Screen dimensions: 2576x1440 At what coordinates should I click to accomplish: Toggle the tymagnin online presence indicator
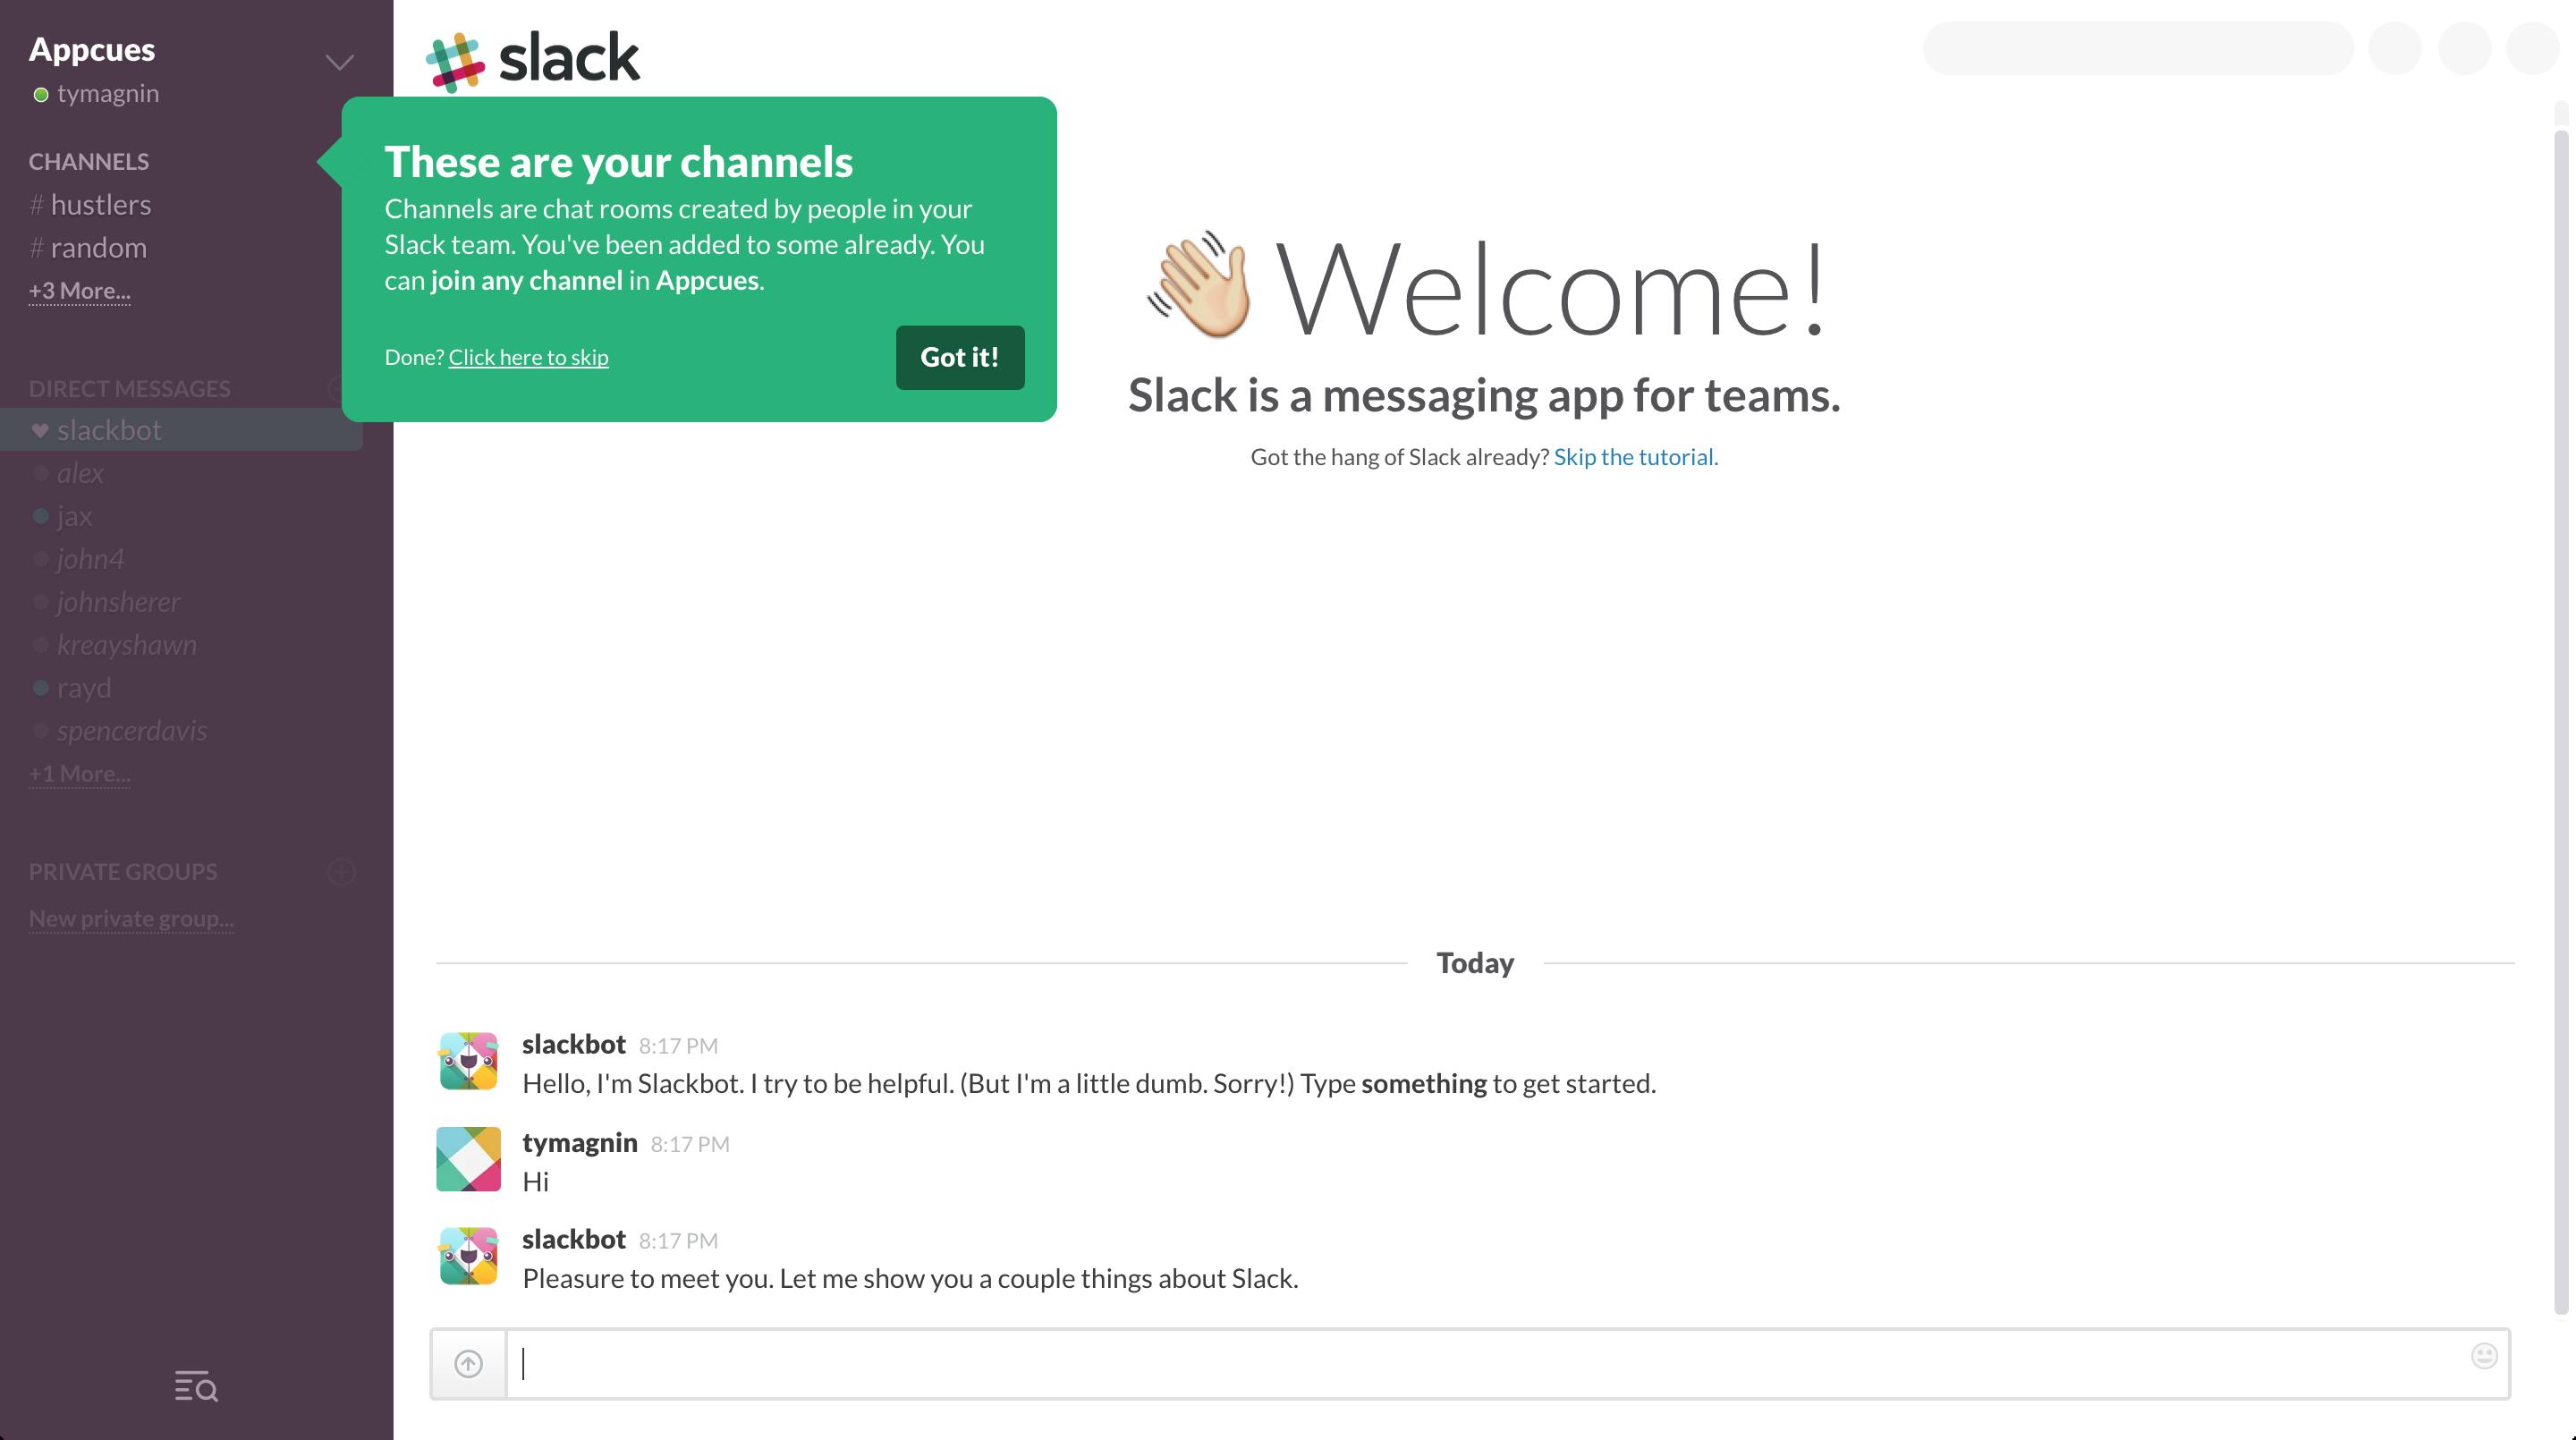pyautogui.click(x=39, y=94)
